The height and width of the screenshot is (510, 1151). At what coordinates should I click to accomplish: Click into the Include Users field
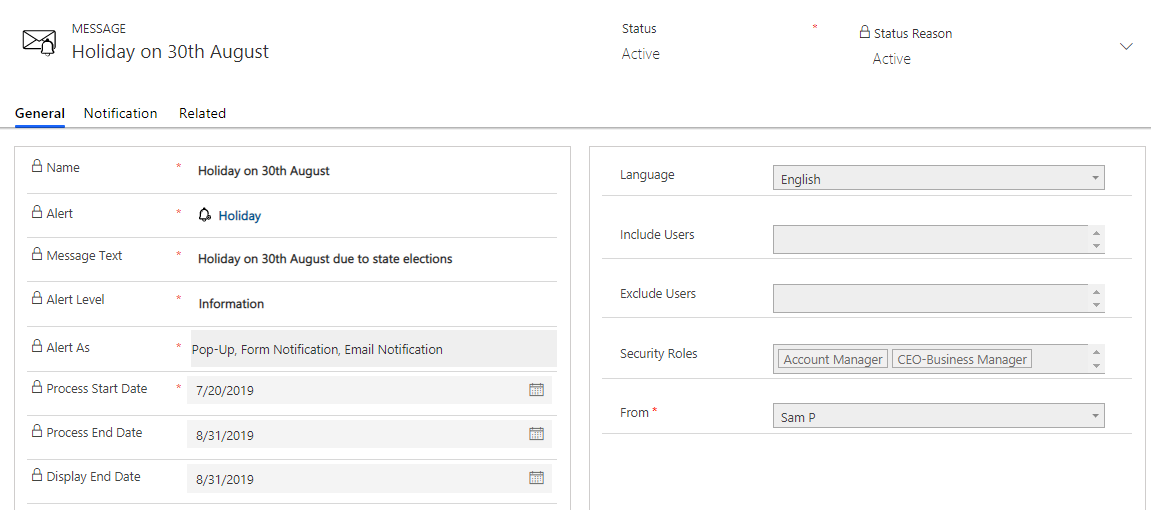(x=930, y=239)
